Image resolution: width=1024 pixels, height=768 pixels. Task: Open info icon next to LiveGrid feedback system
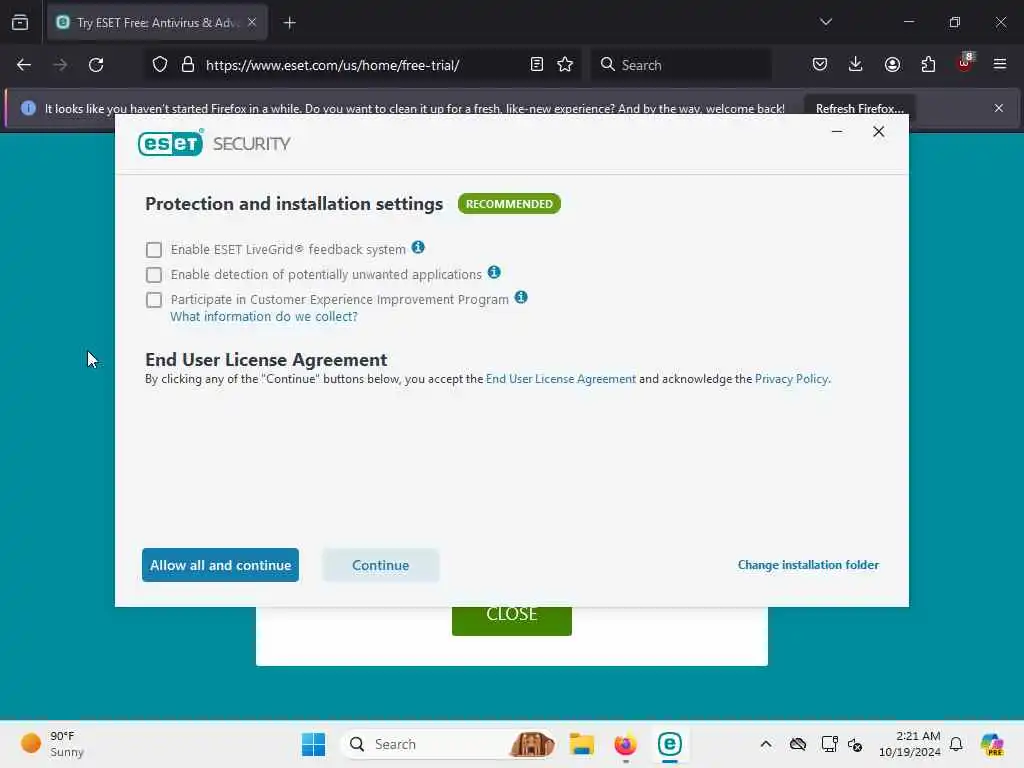418,248
